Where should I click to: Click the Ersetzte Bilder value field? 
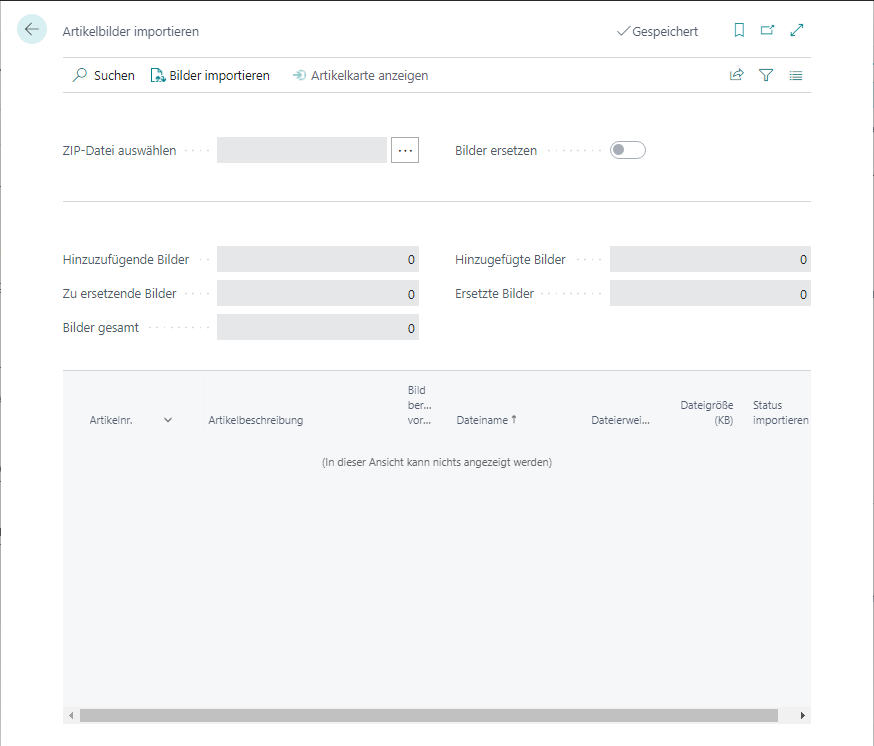click(710, 293)
